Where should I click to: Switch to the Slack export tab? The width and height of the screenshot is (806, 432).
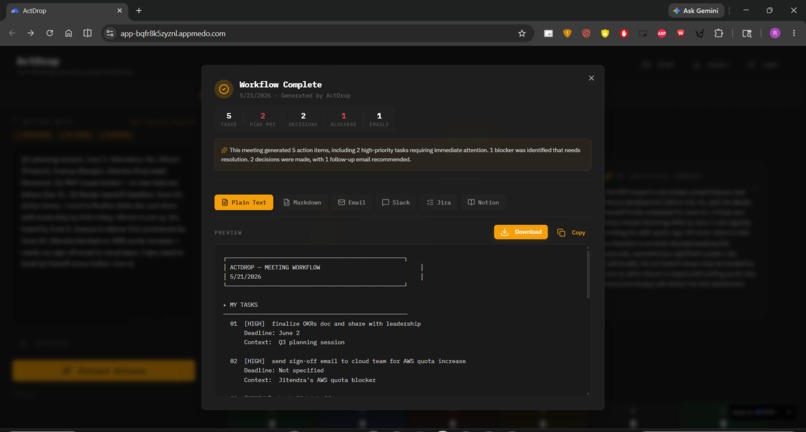(396, 202)
